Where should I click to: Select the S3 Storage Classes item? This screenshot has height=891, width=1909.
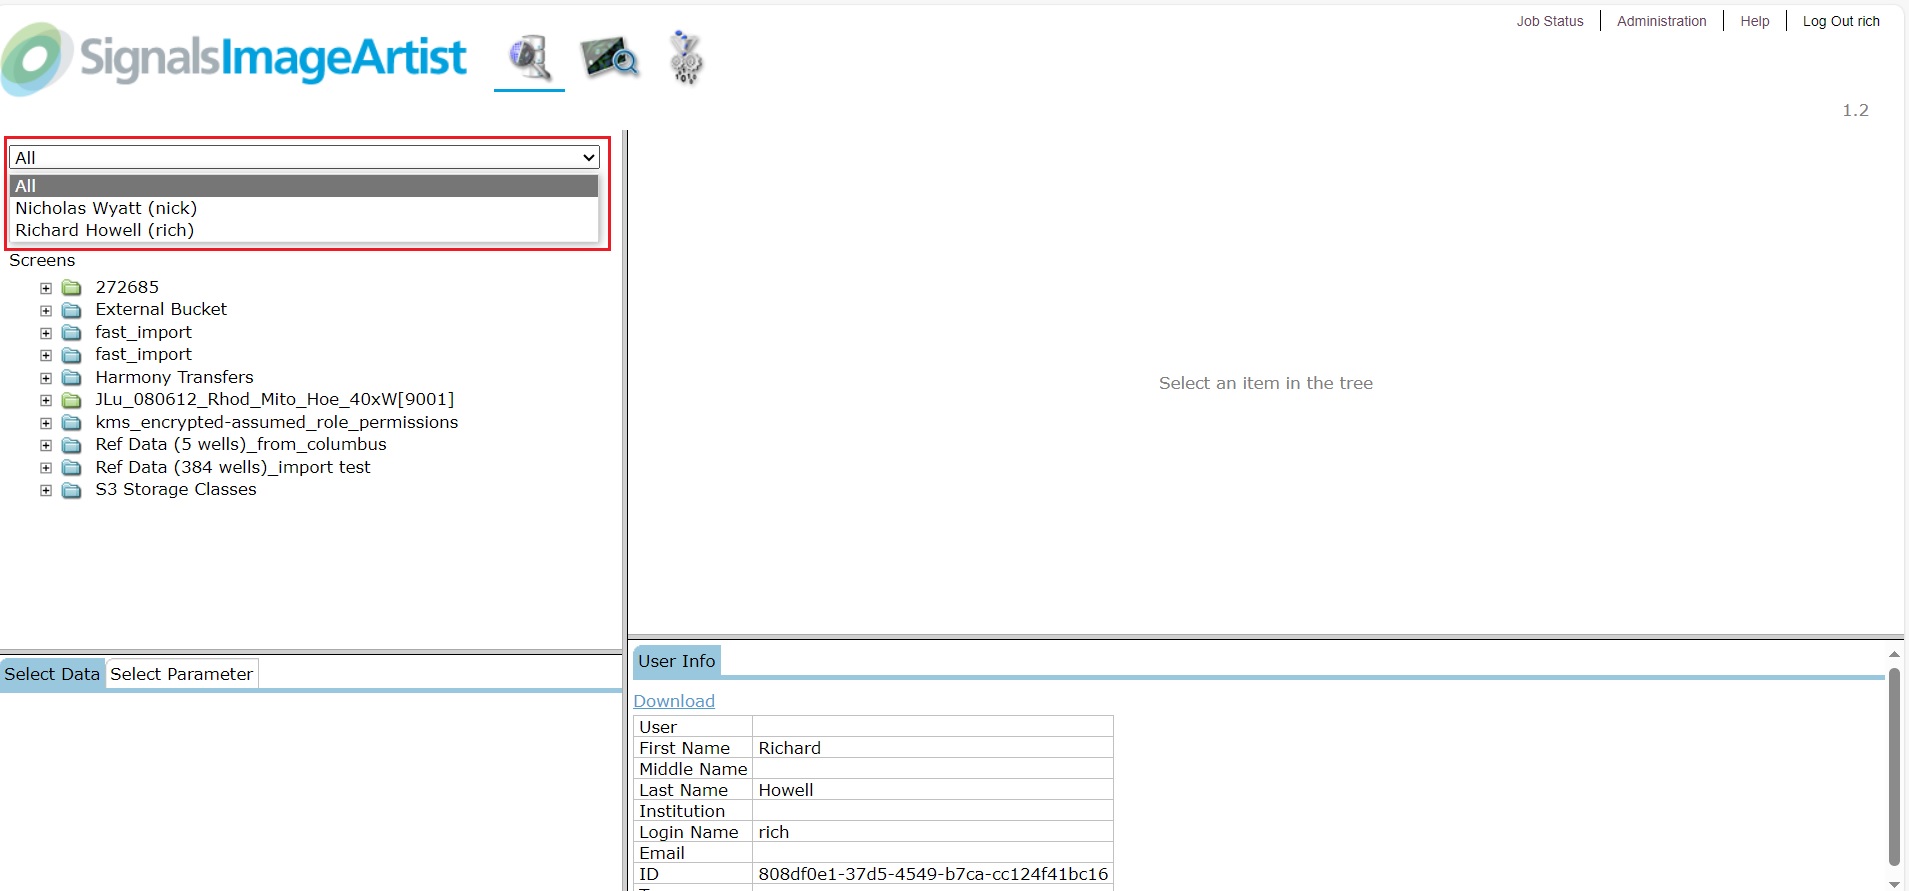(176, 489)
